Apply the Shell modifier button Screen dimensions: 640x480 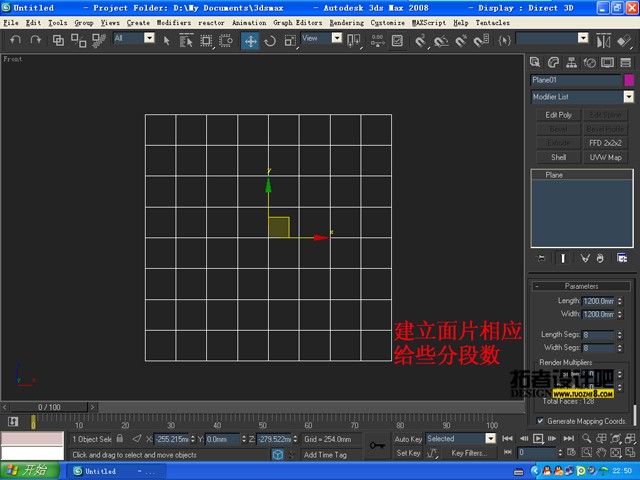(558, 157)
